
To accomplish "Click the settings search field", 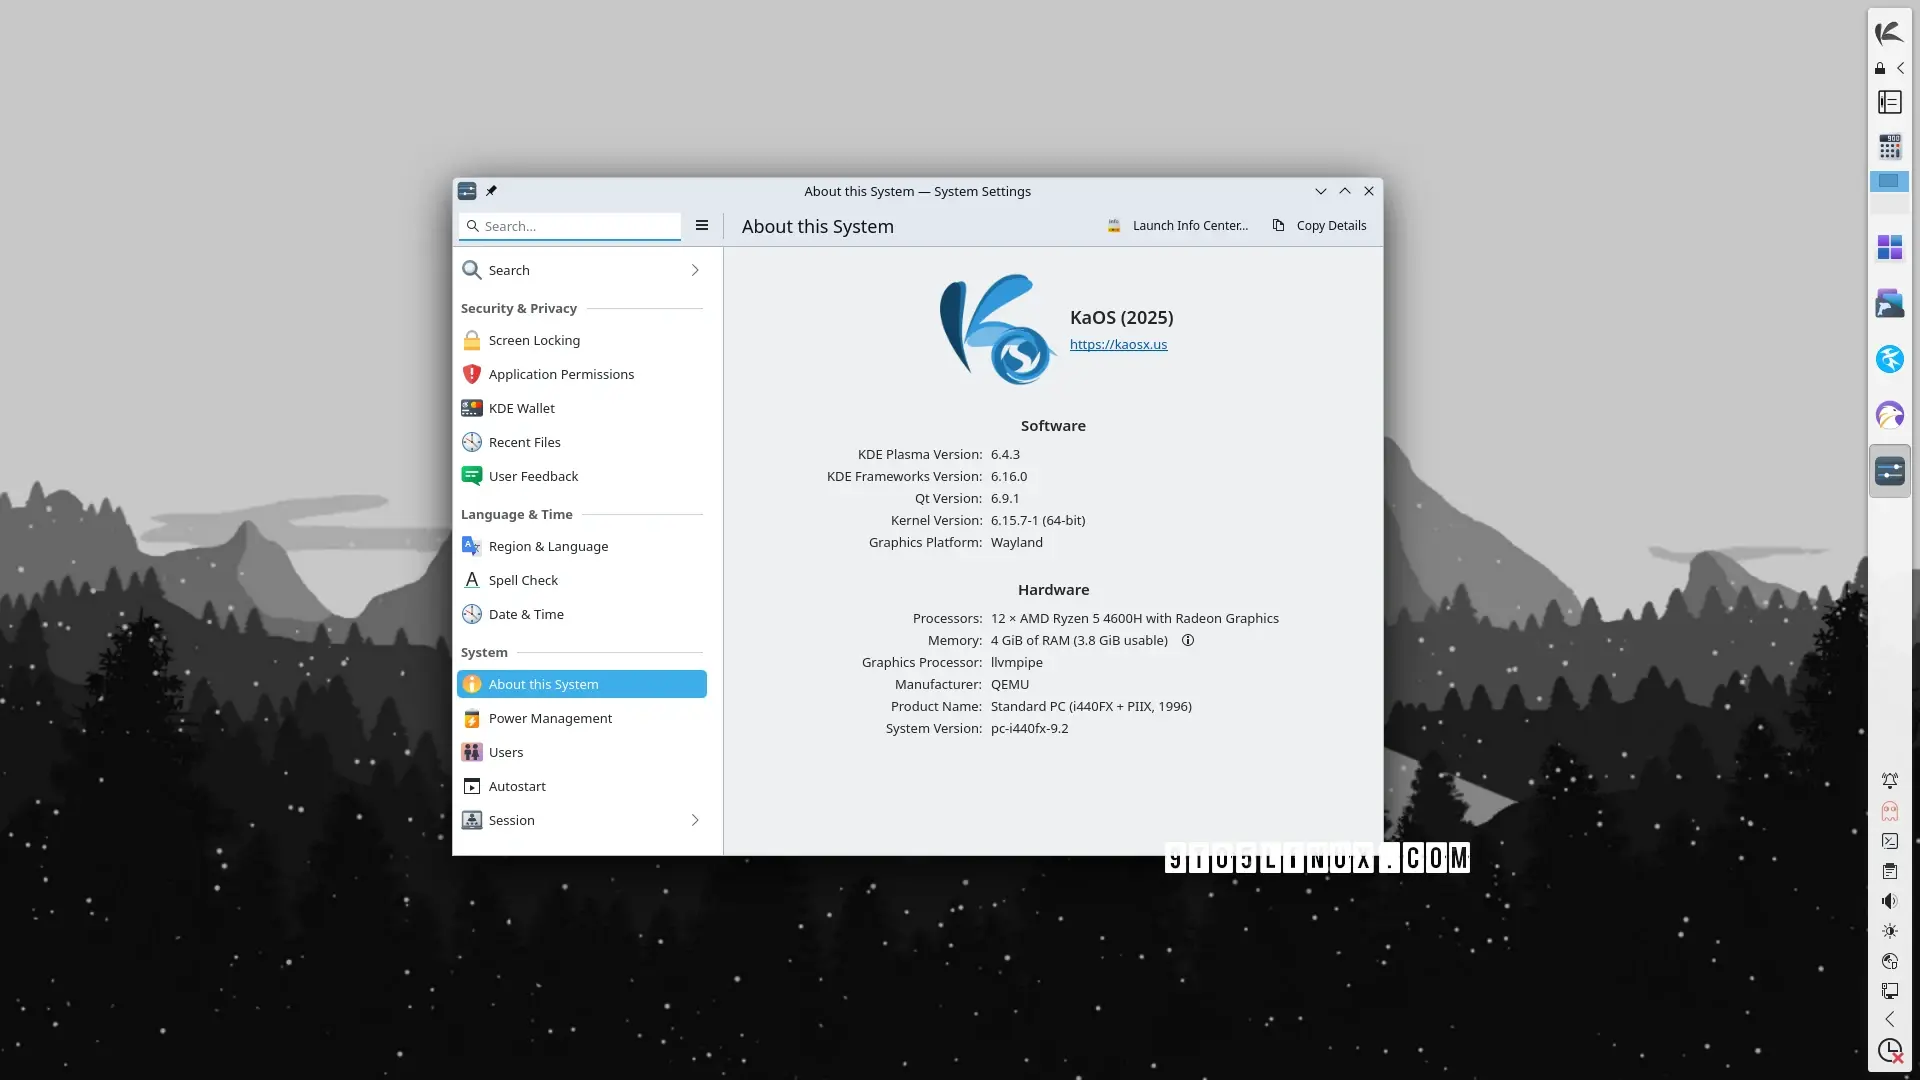I will coord(575,226).
